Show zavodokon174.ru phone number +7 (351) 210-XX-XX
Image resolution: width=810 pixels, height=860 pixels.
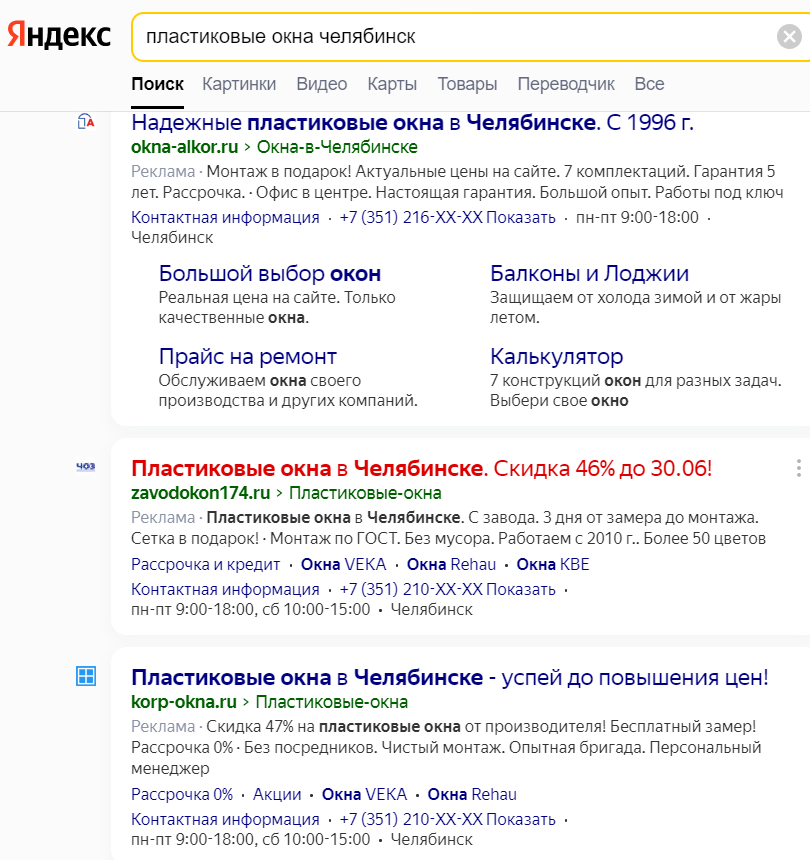[448, 590]
